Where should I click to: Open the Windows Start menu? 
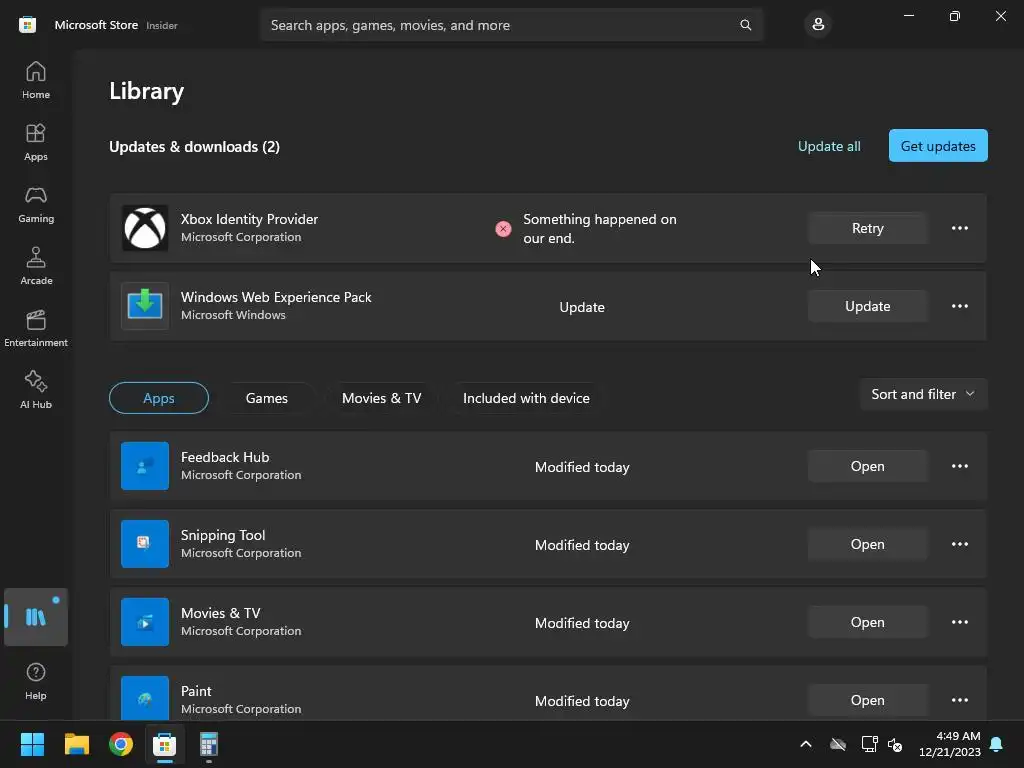pyautogui.click(x=32, y=744)
